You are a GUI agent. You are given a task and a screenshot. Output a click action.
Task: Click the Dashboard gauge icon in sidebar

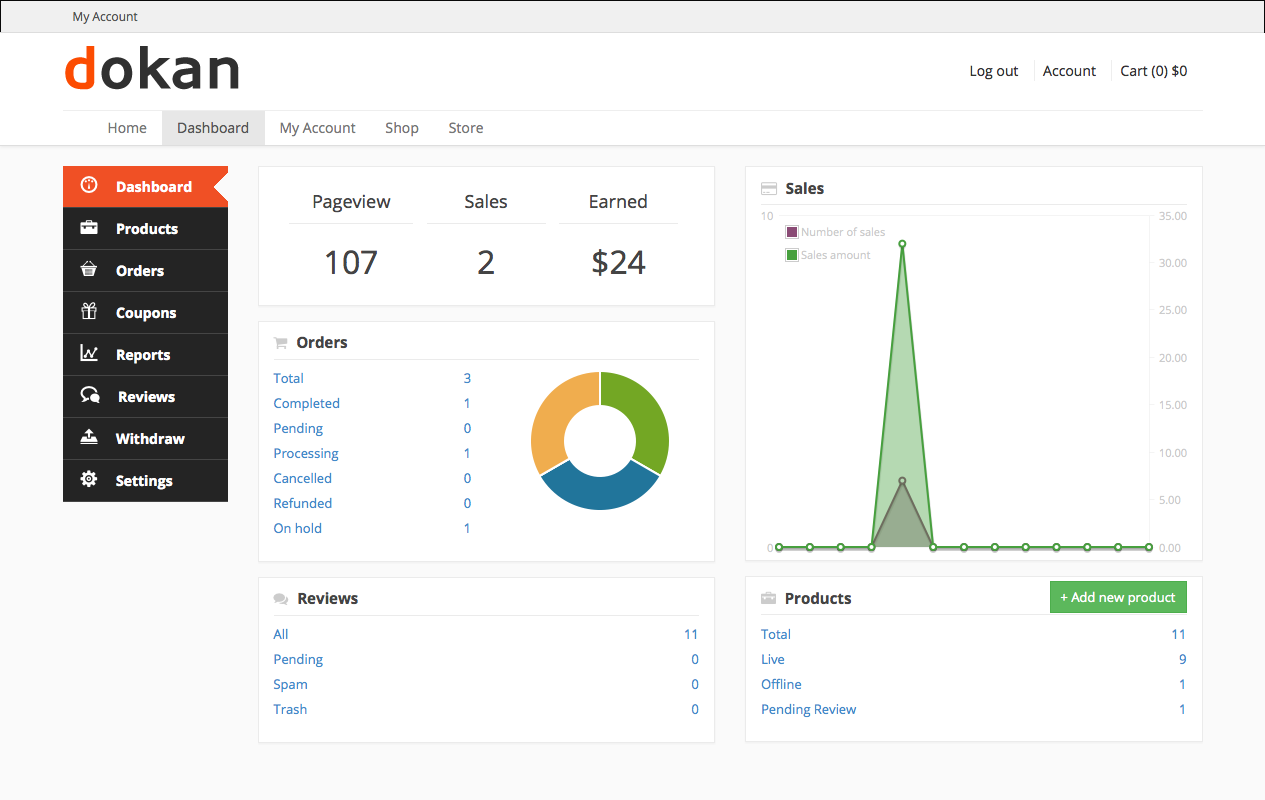coord(89,185)
